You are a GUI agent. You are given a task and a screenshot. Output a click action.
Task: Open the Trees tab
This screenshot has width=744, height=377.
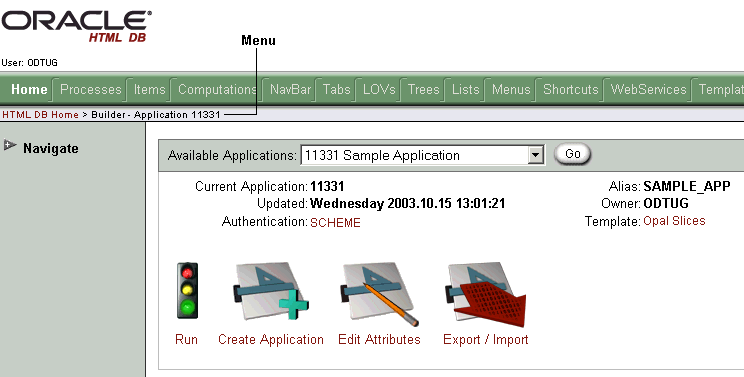(x=424, y=90)
